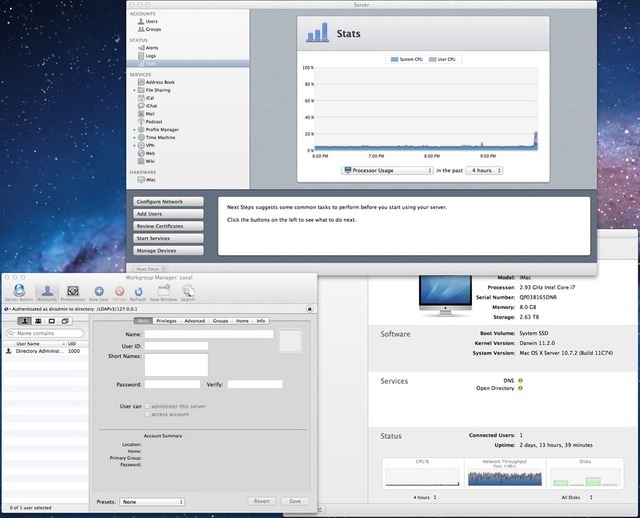Show group accounts list button
The image size is (640, 518).
click(x=38, y=321)
